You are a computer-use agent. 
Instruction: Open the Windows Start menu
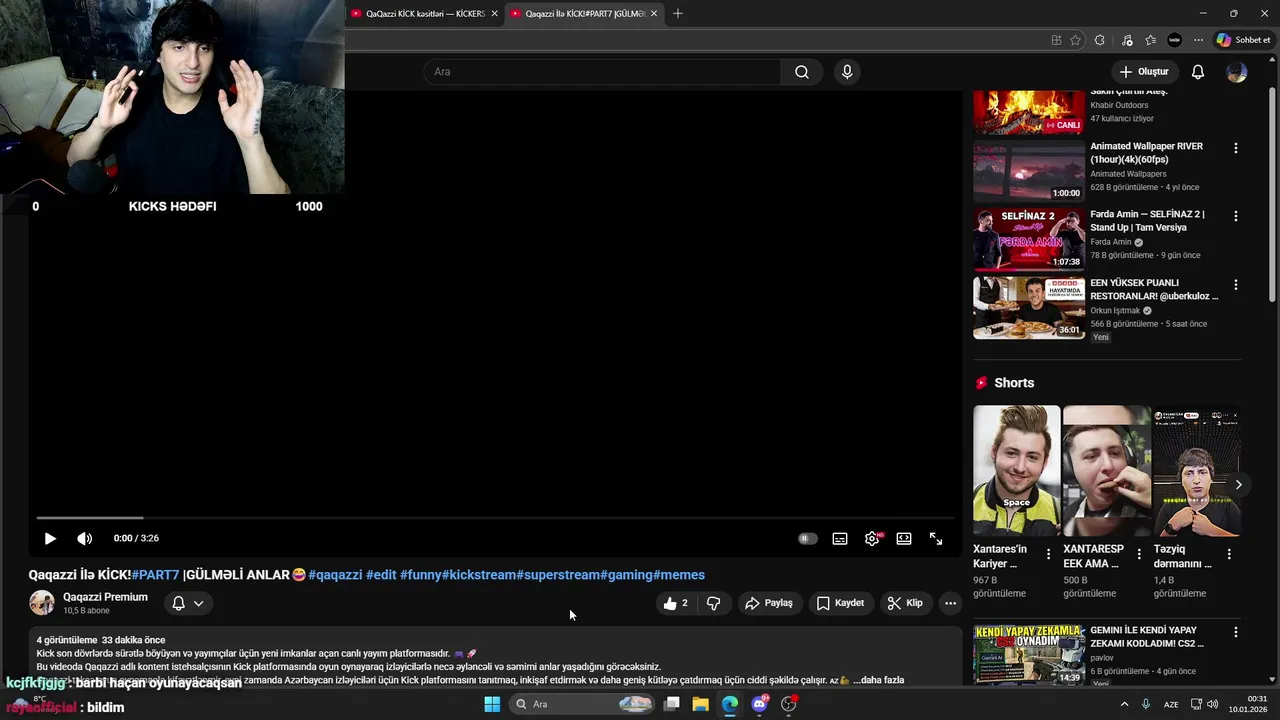492,704
